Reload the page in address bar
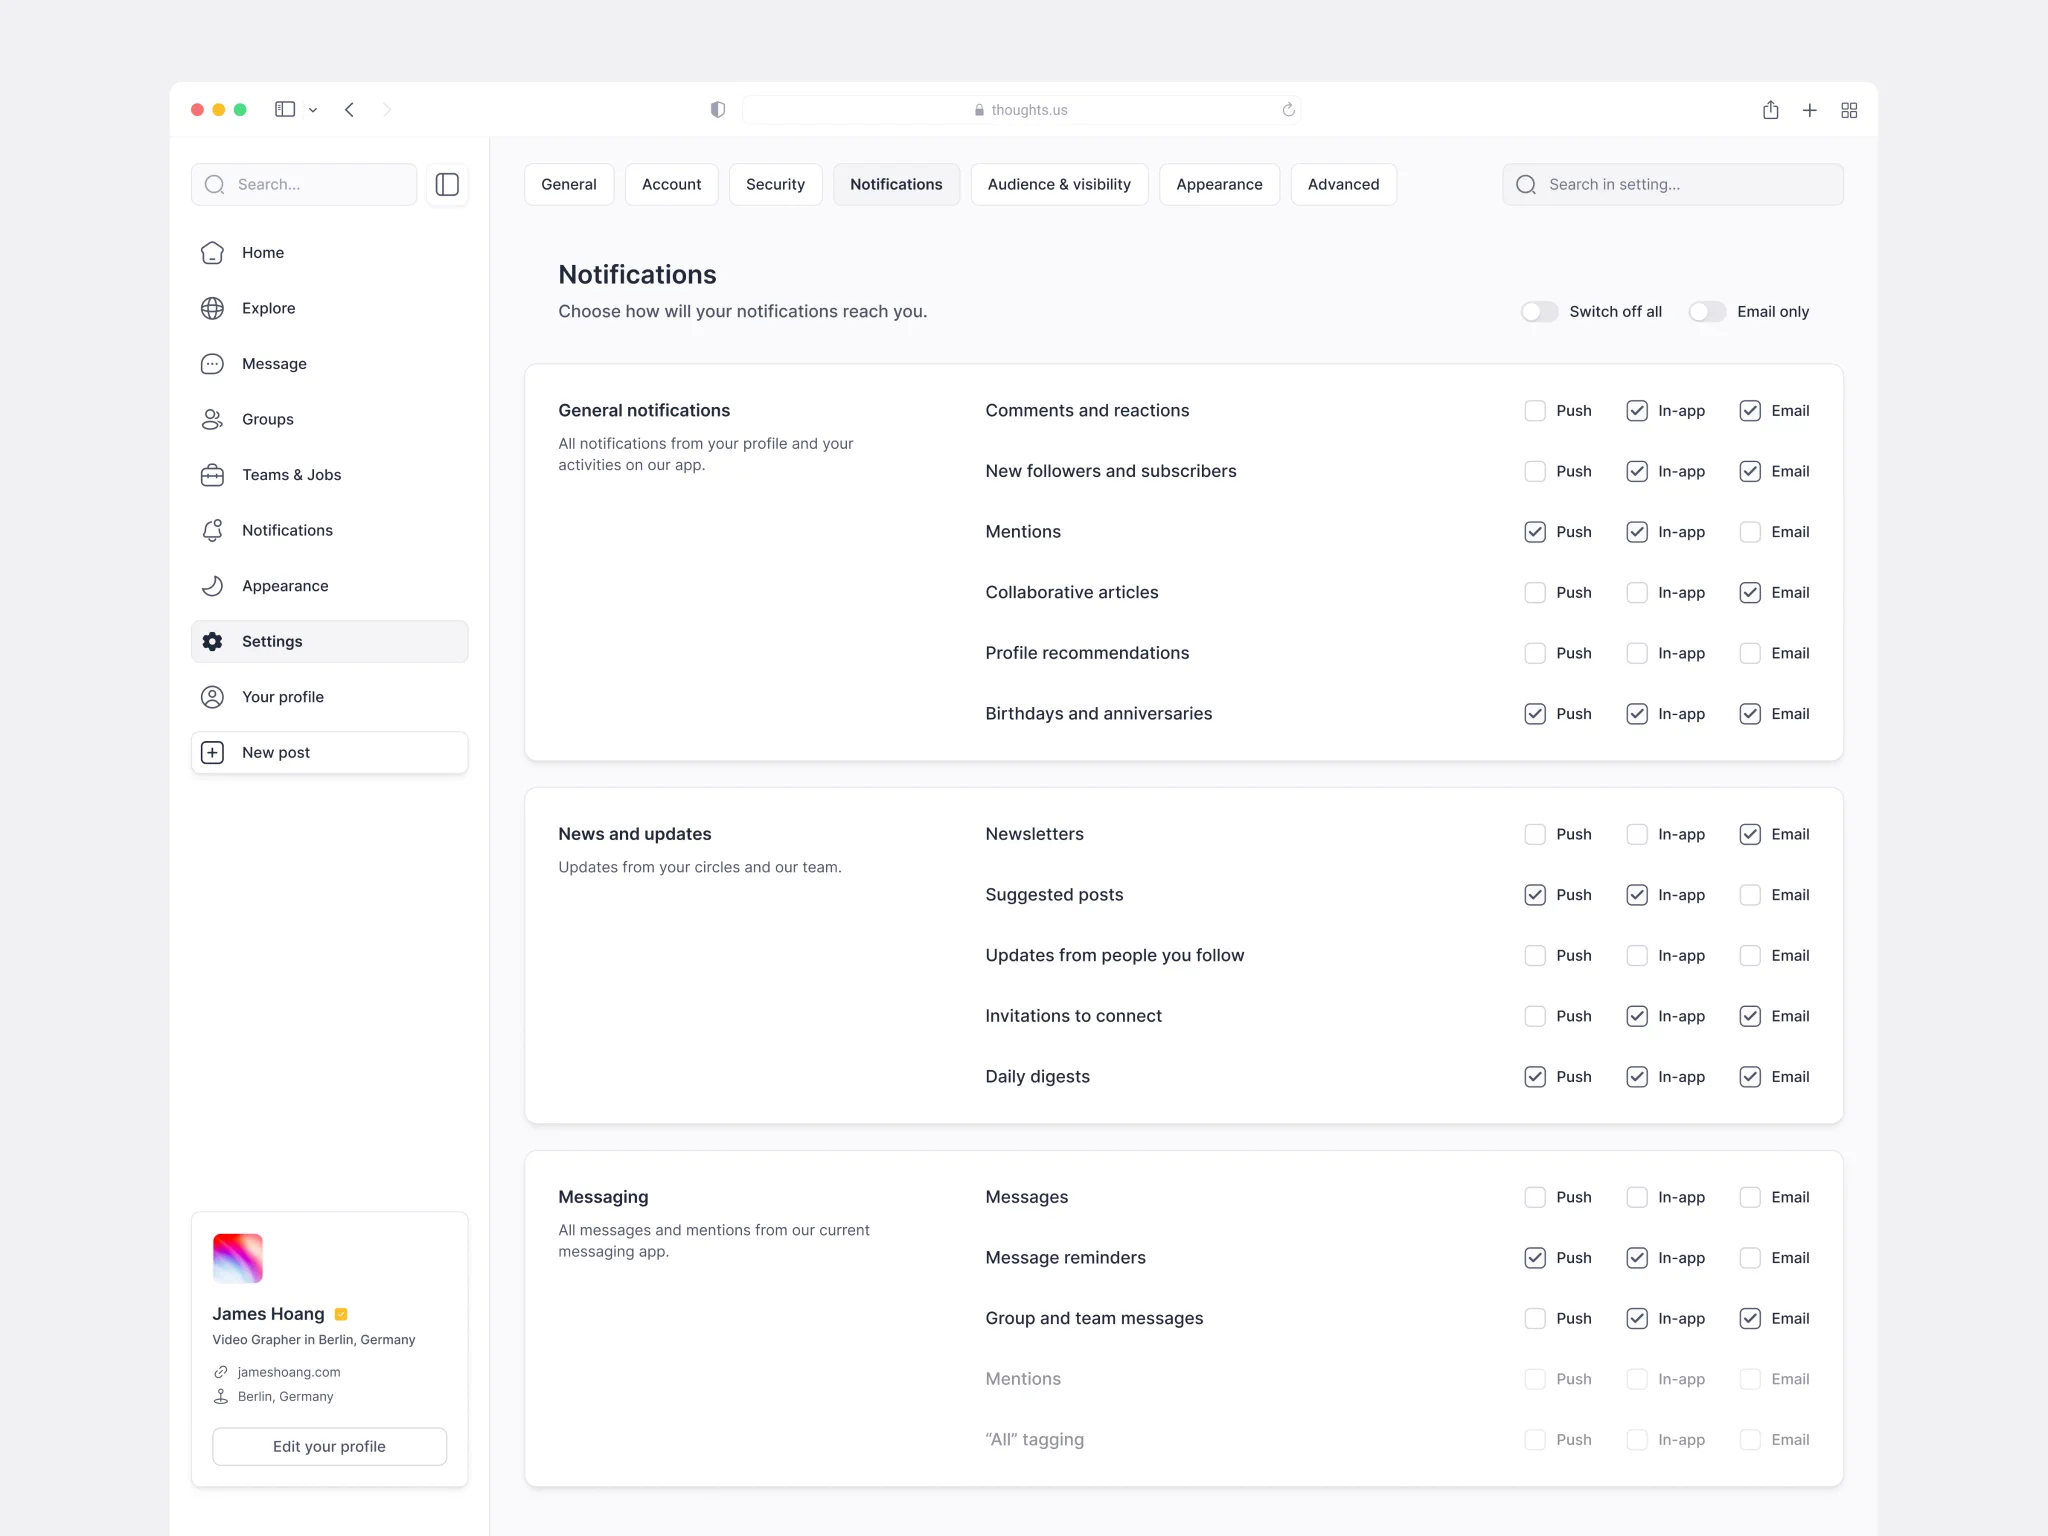 (x=1288, y=110)
